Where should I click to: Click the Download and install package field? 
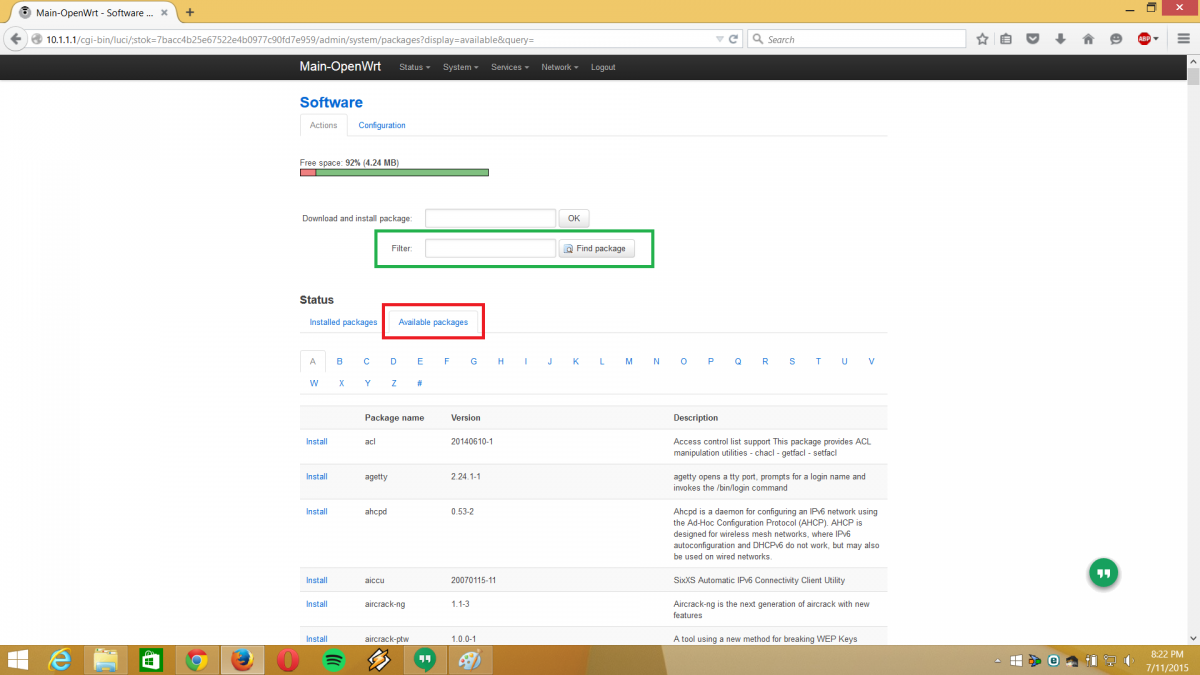490,218
